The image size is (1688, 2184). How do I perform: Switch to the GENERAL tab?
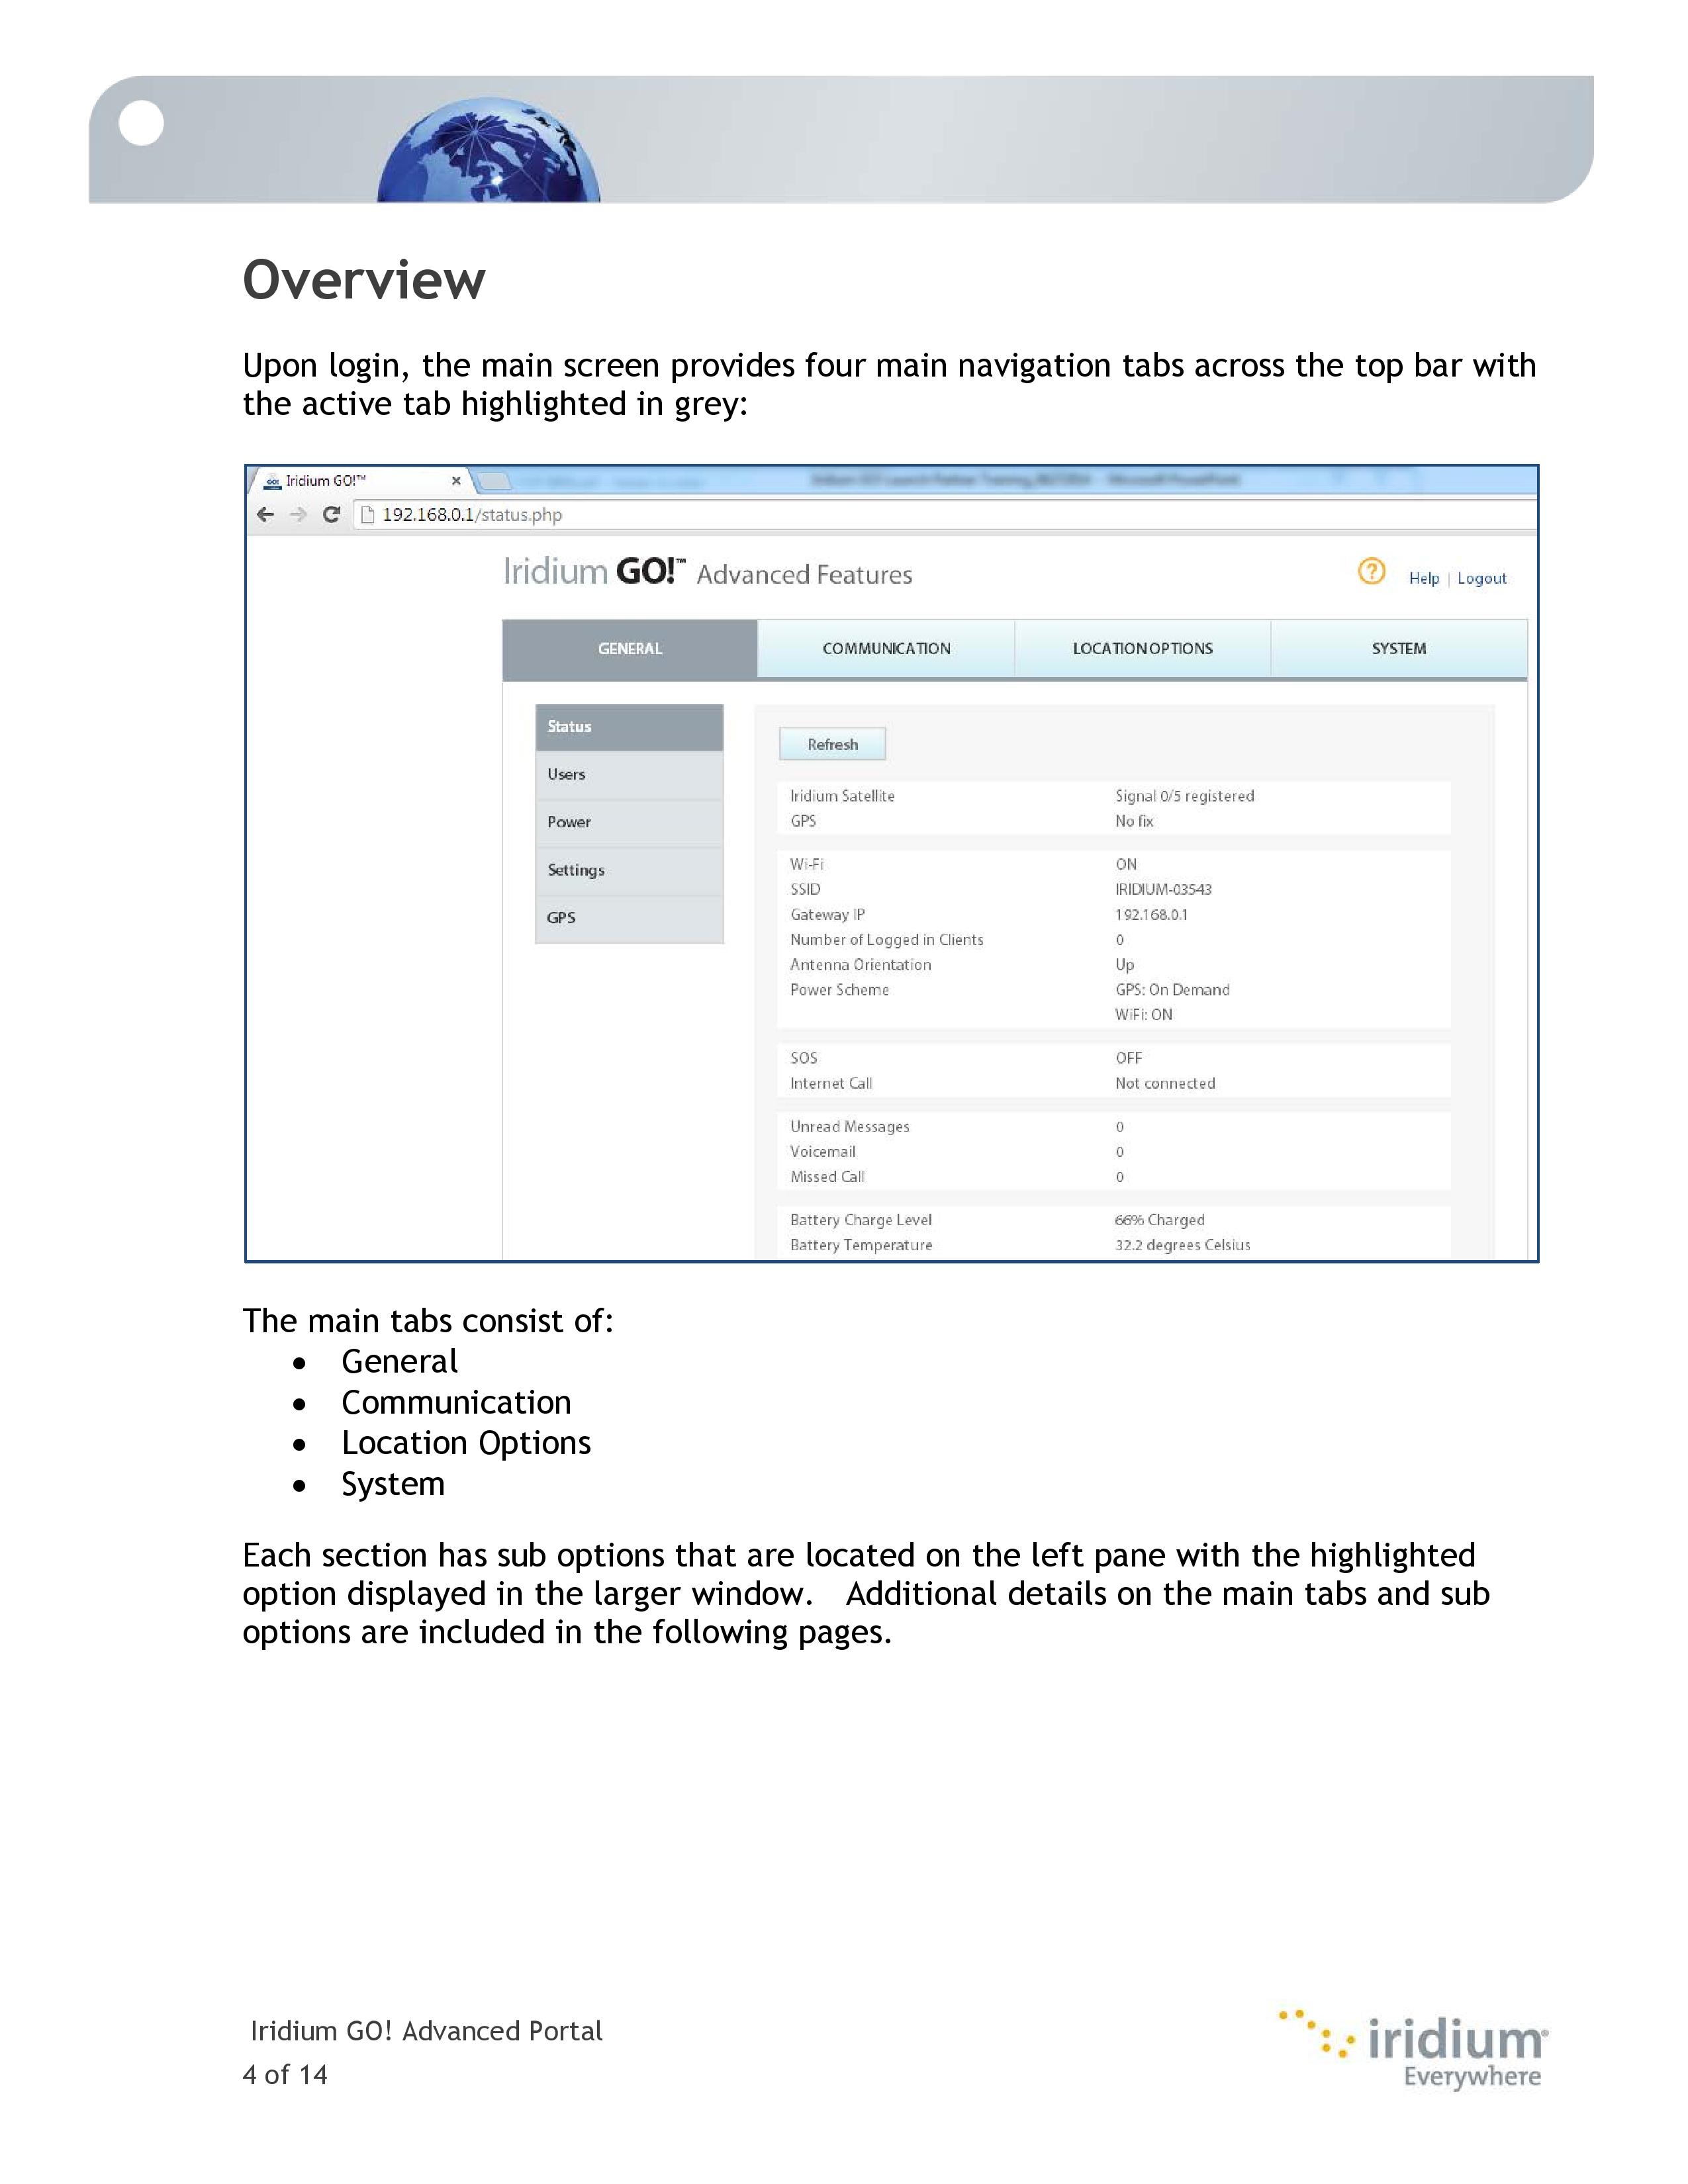630,649
